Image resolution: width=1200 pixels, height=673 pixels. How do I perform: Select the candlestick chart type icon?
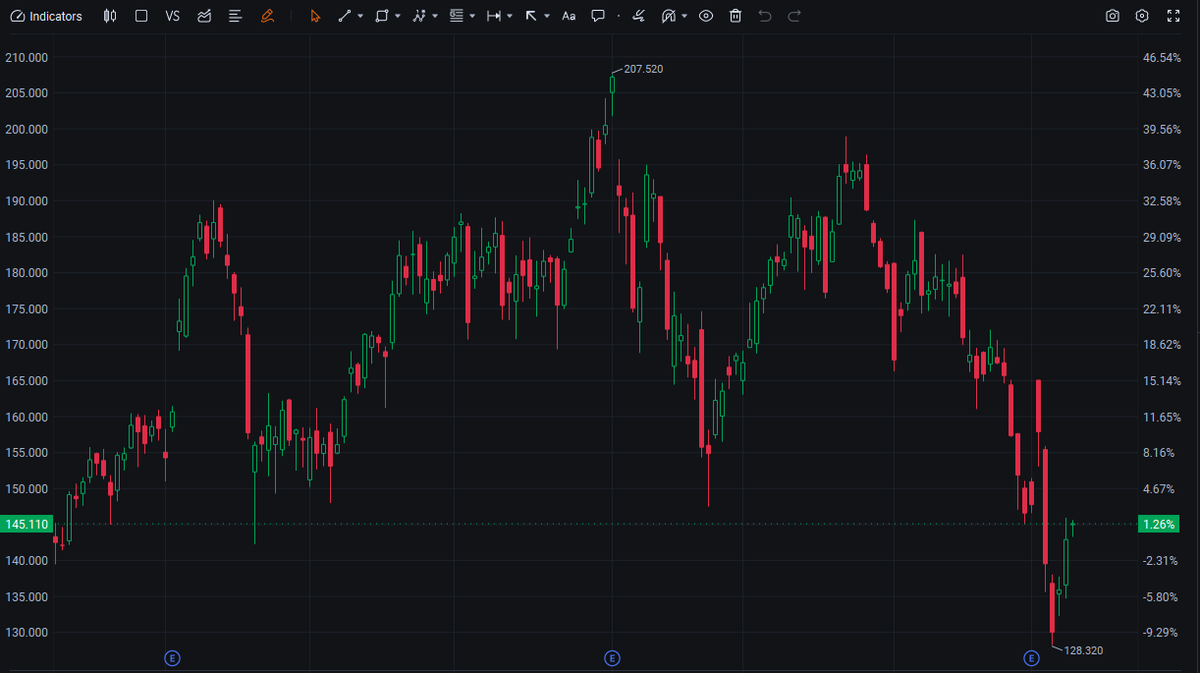coord(110,16)
